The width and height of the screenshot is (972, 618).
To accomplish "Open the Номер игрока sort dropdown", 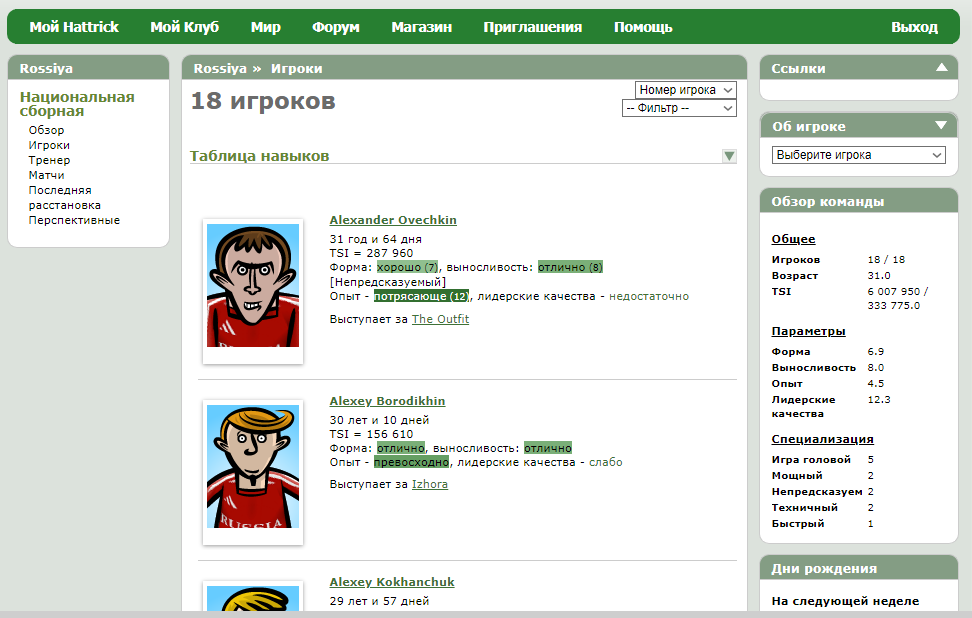I will (686, 90).
